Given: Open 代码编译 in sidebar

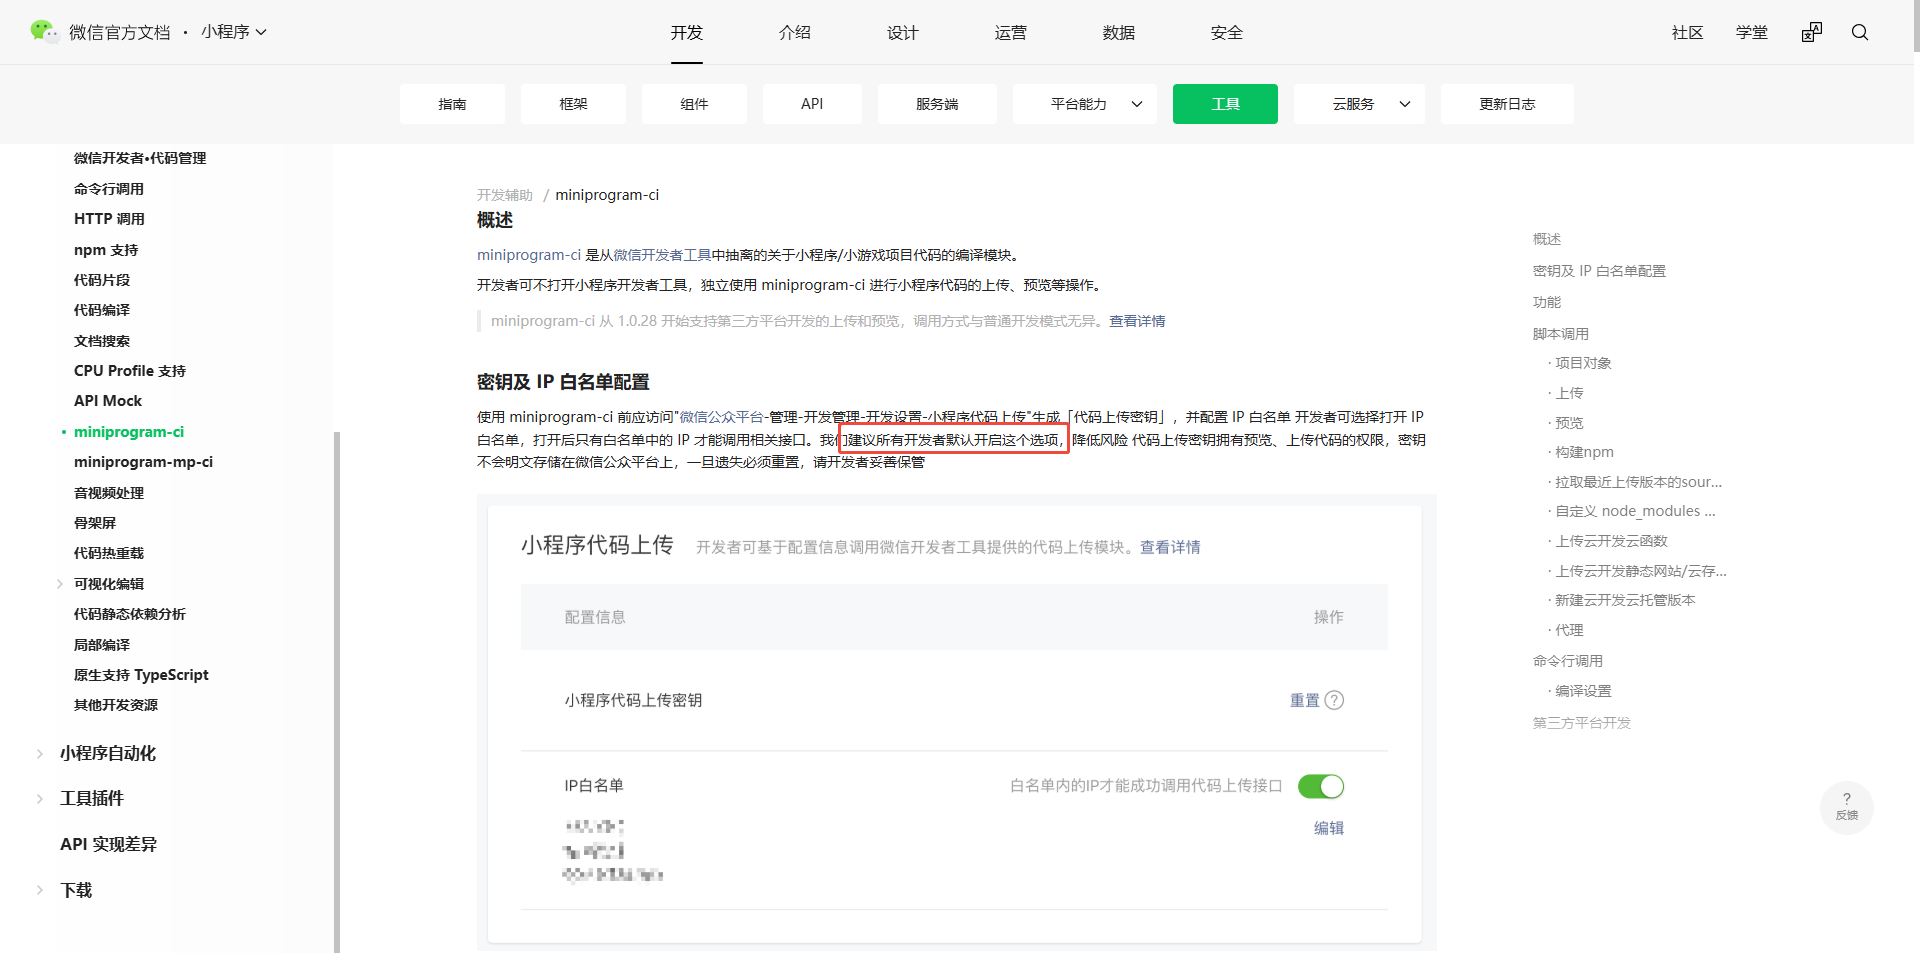Looking at the screenshot, I should click(102, 310).
